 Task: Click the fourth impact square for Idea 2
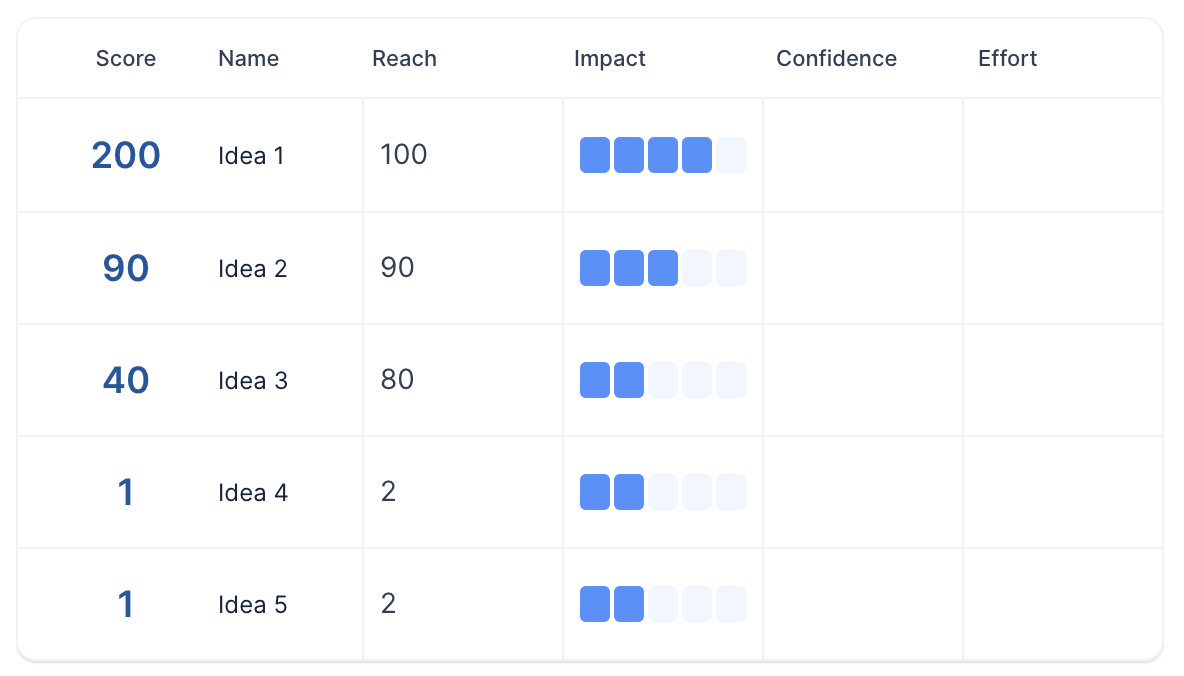tap(697, 268)
